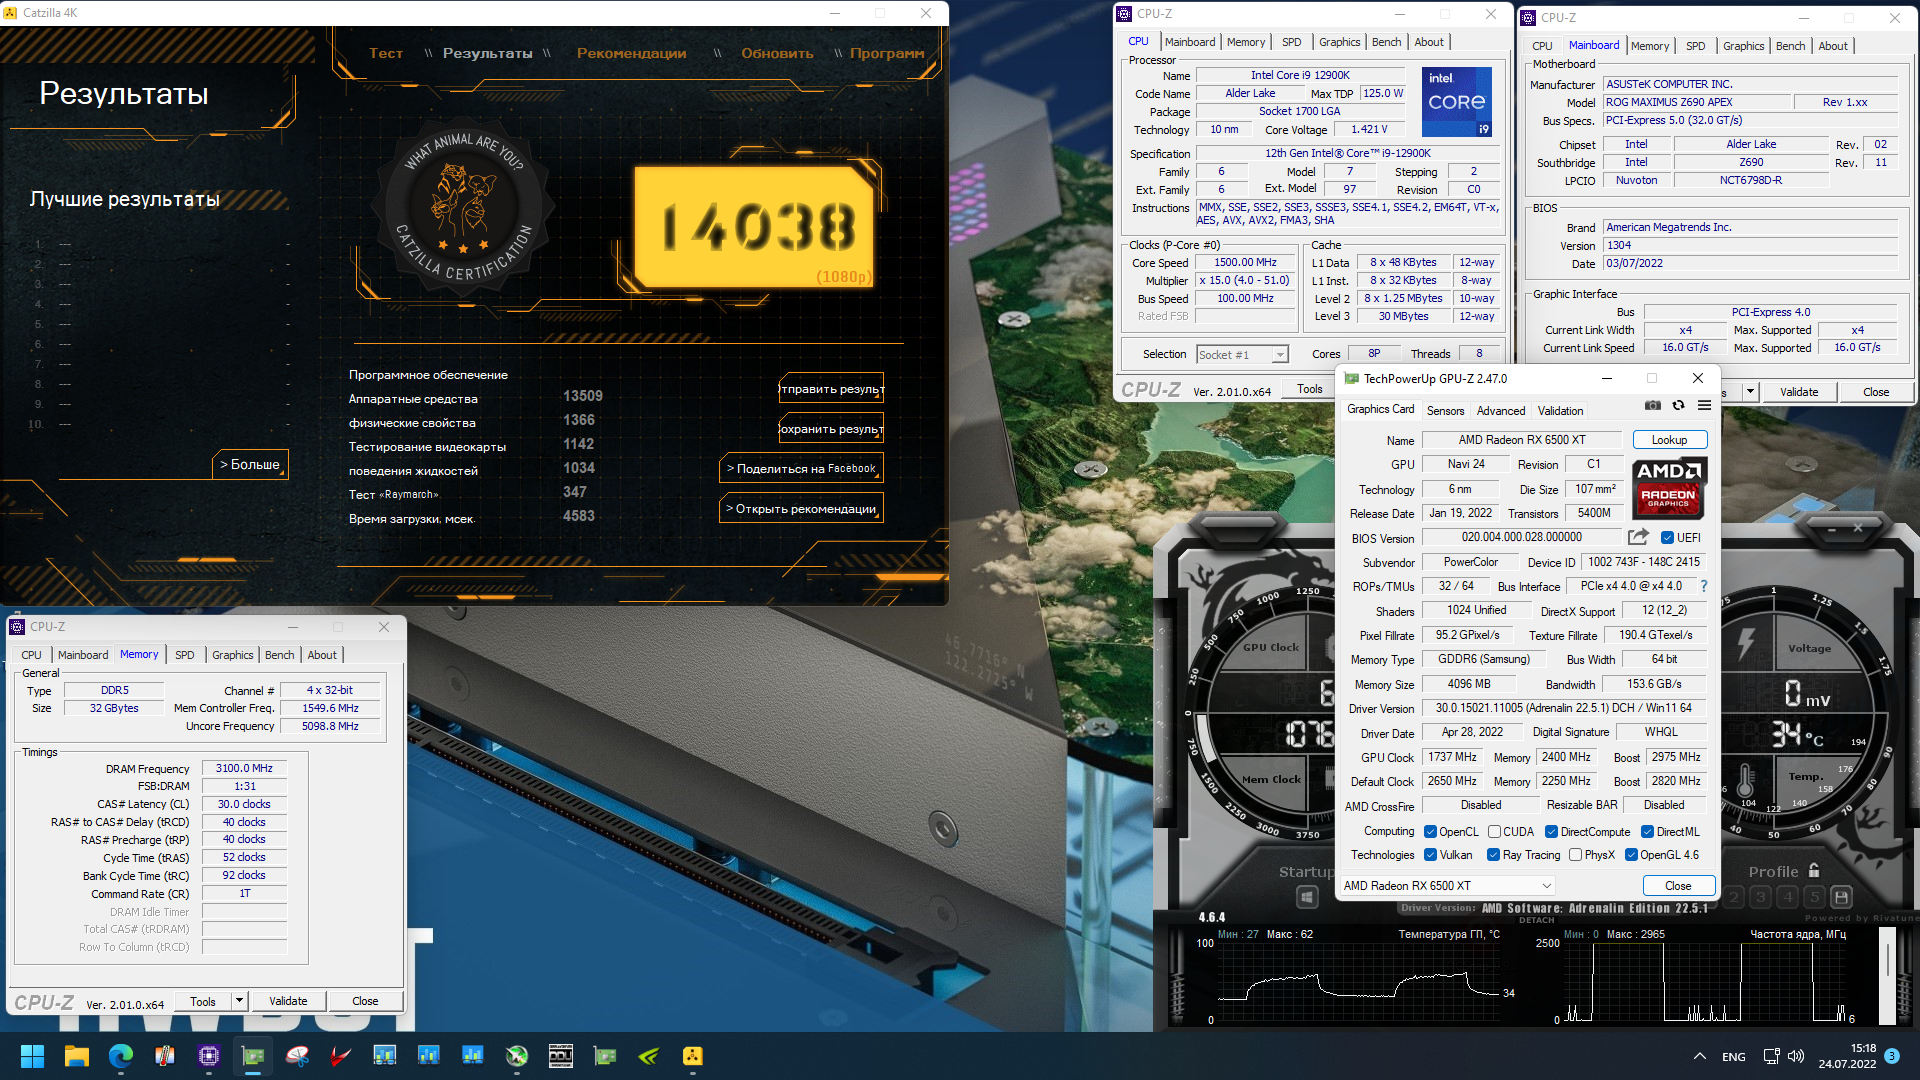Click the Afterburner graph vertical scrollbar
The width and height of the screenshot is (1920, 1080).
[1887, 975]
